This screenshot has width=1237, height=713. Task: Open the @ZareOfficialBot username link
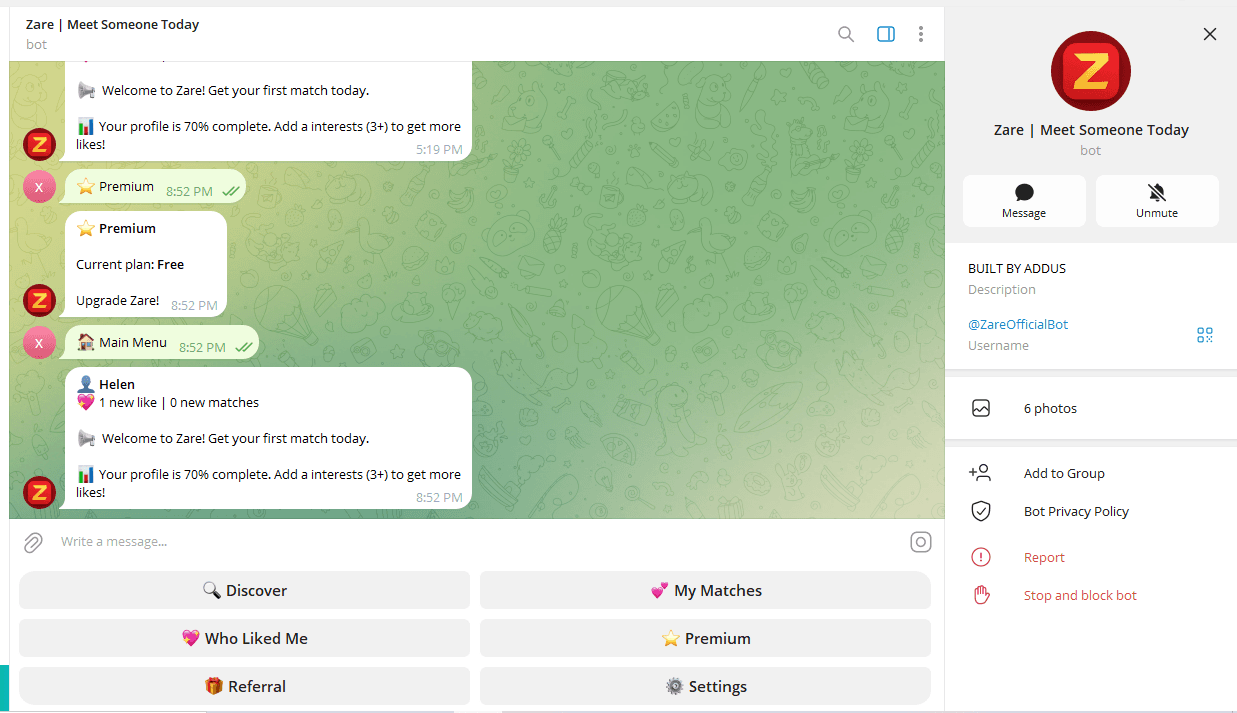(1018, 324)
